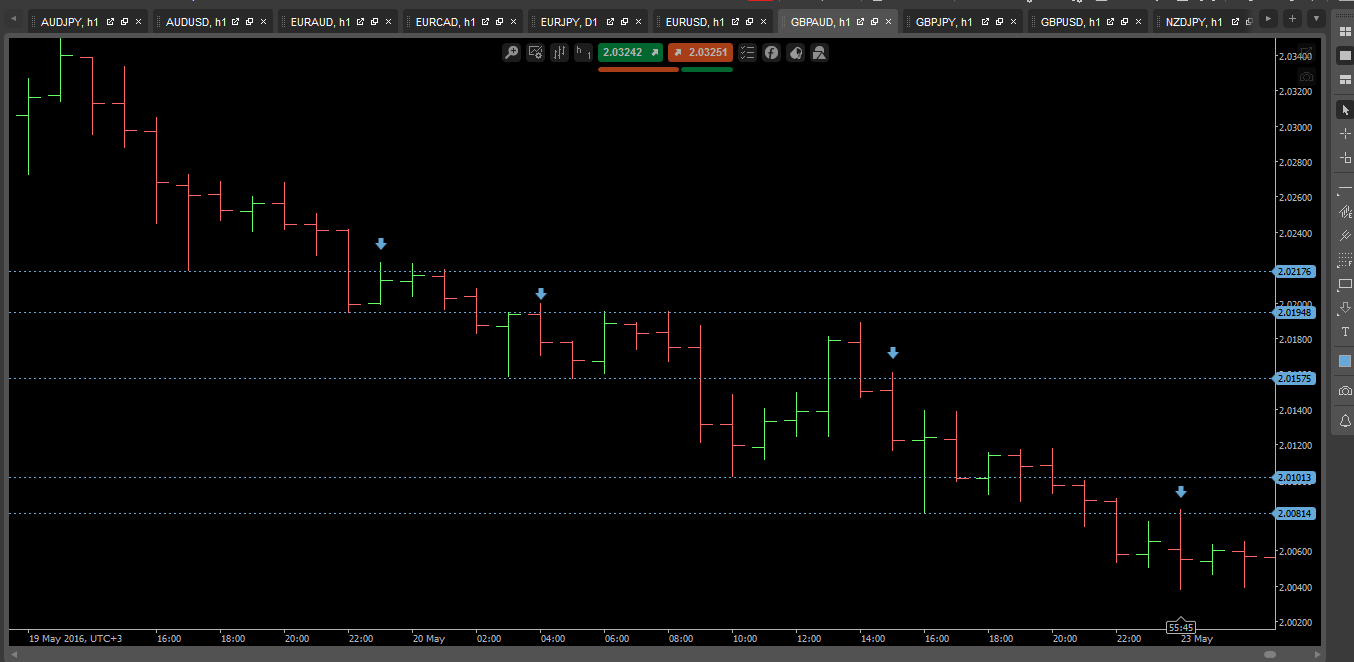Screen dimensions: 1354x662
Task: Detach the AUDUSD chart tab
Action: tap(235, 21)
